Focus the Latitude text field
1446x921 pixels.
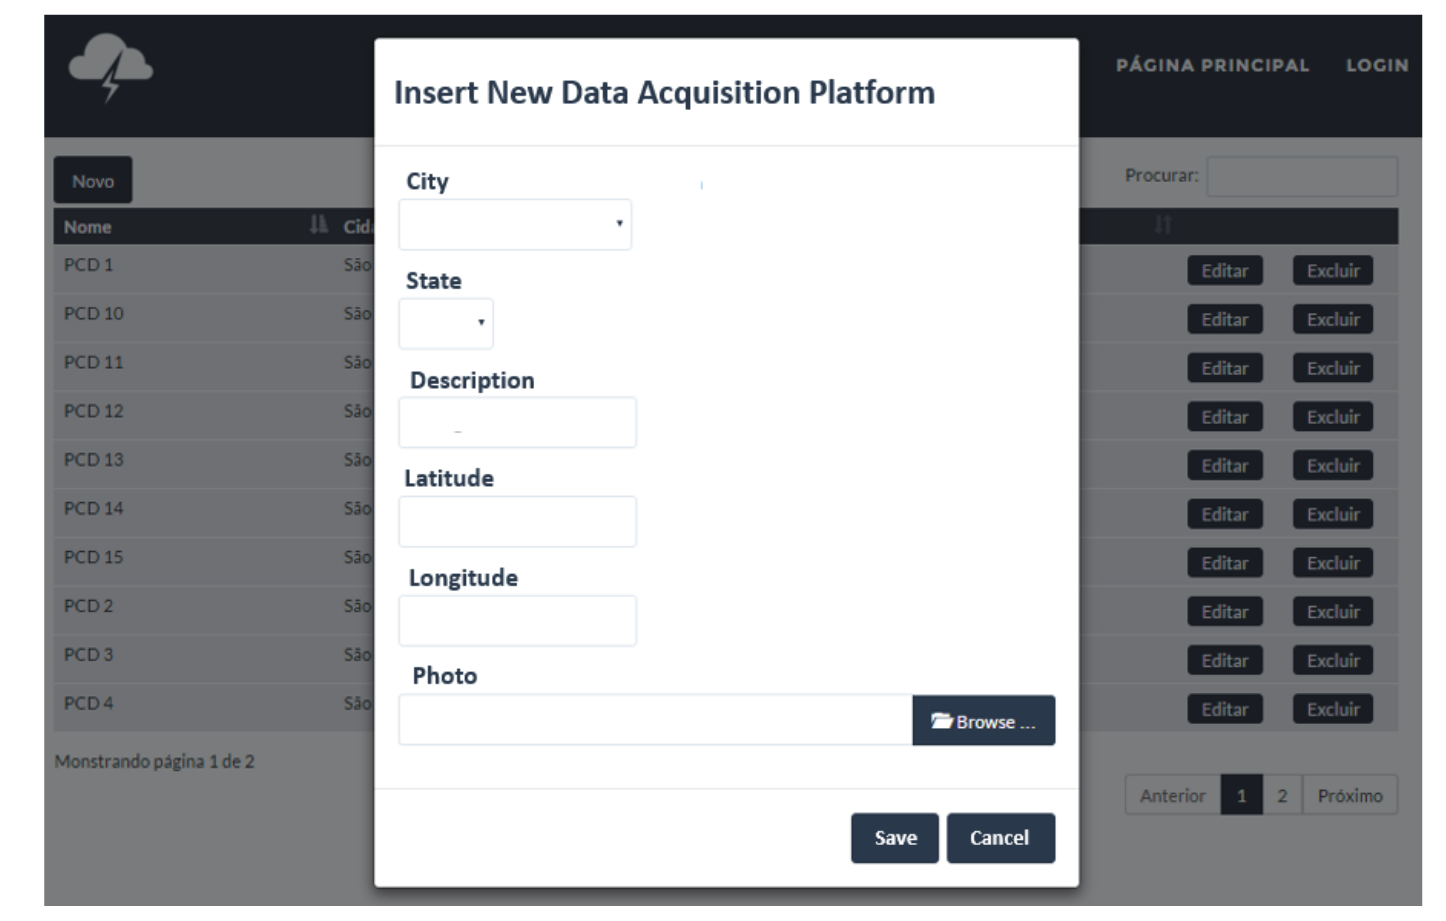click(517, 522)
